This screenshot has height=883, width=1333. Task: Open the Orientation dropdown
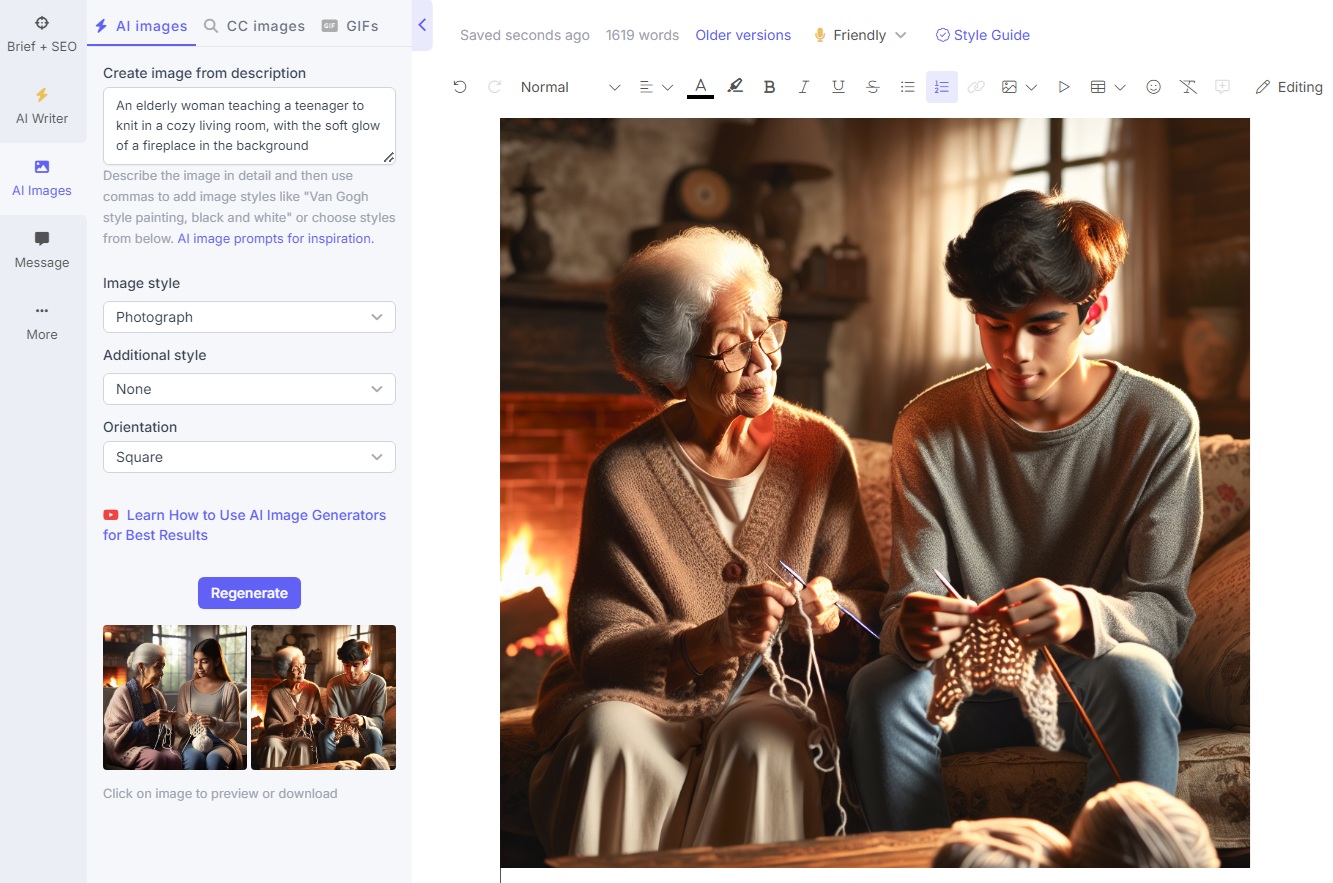(248, 457)
